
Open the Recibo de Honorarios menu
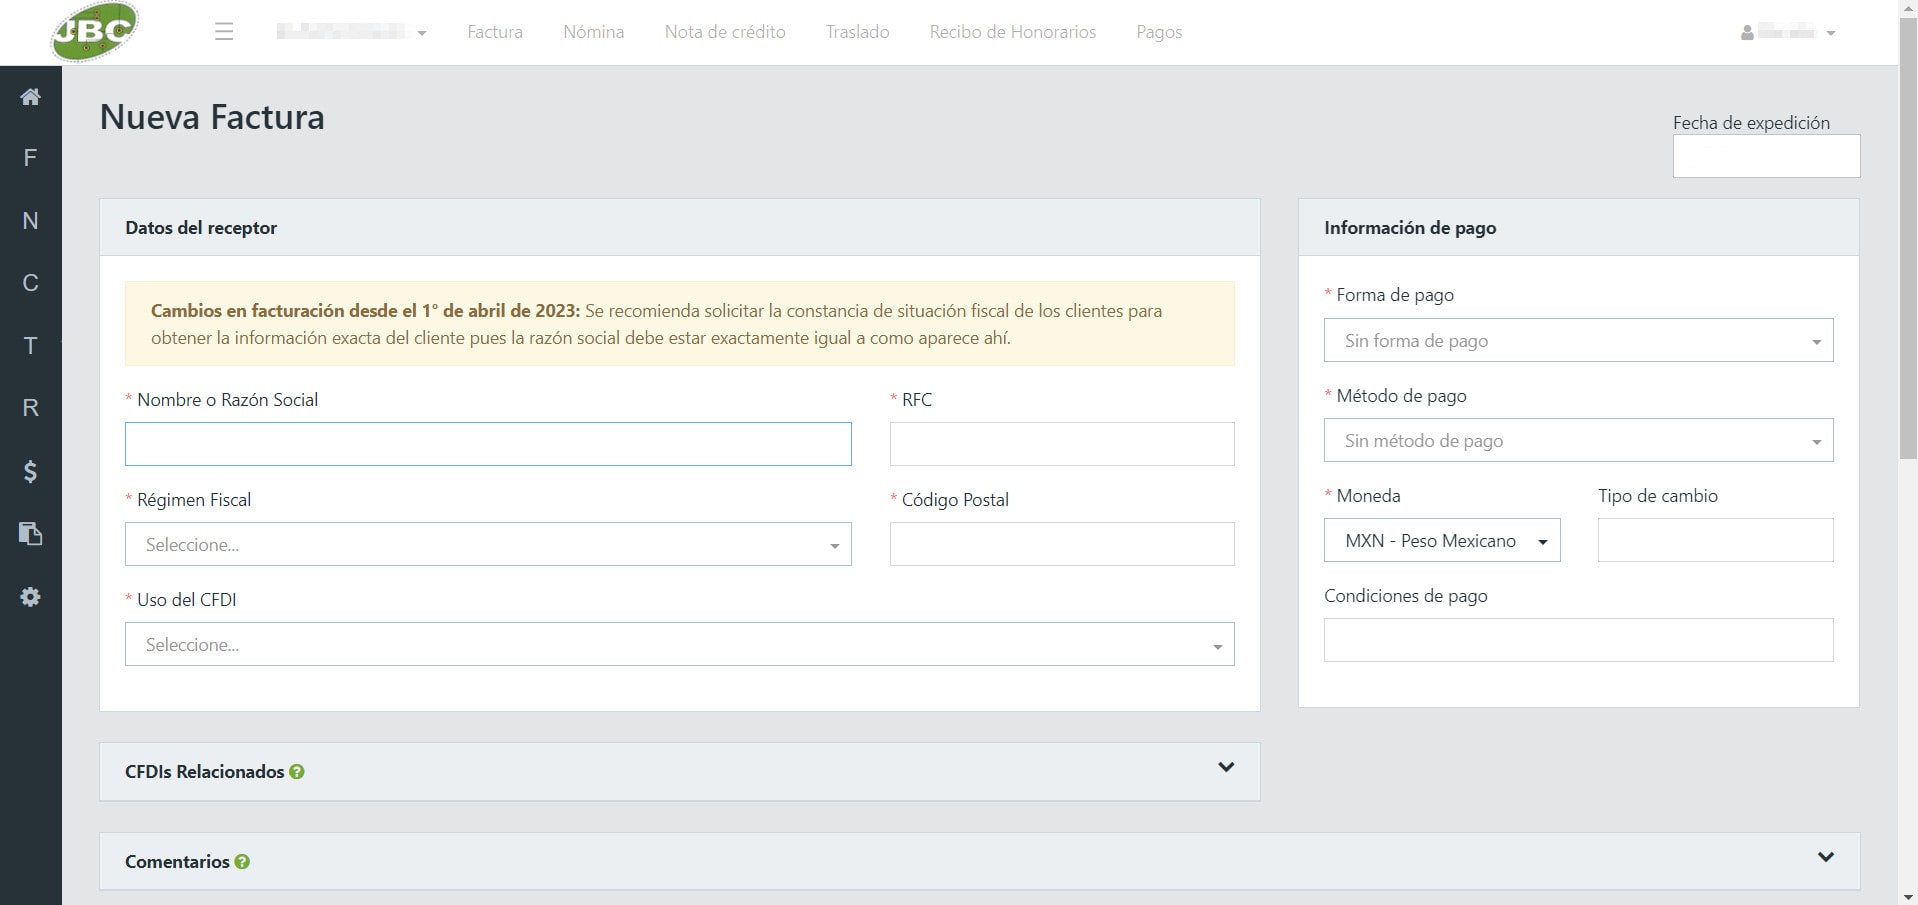[x=1013, y=32]
